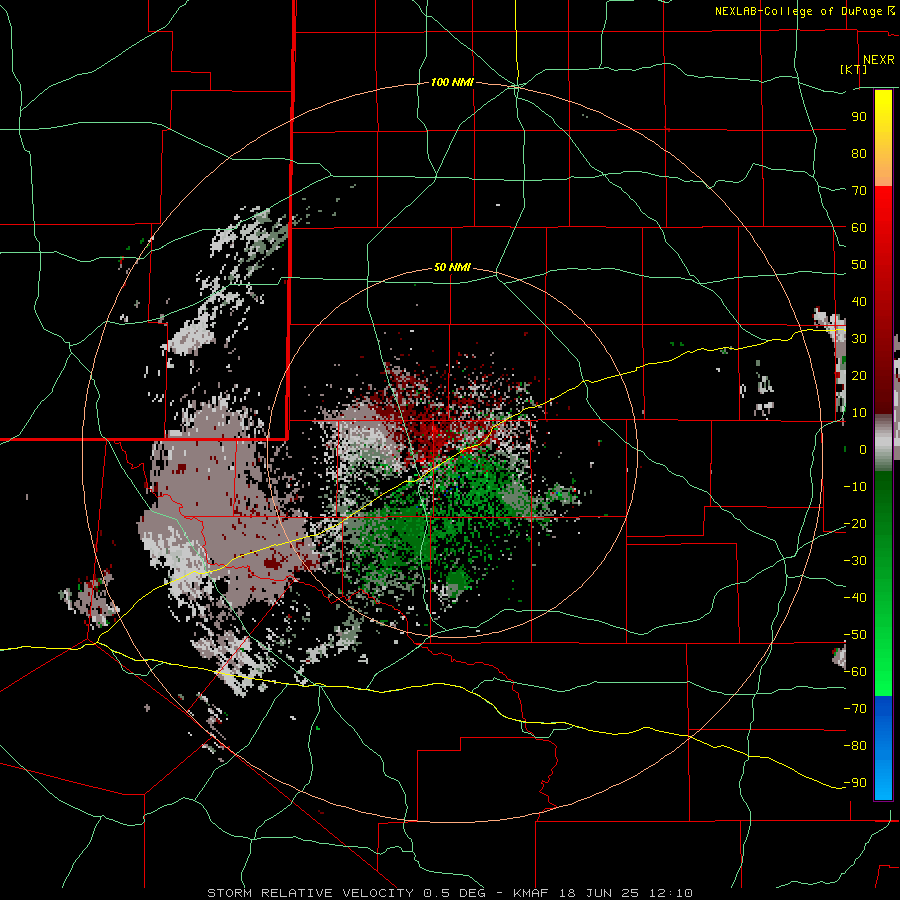The width and height of the screenshot is (900, 900).
Task: Click the -70 value on the velocity scale
Action: [x=855, y=709]
